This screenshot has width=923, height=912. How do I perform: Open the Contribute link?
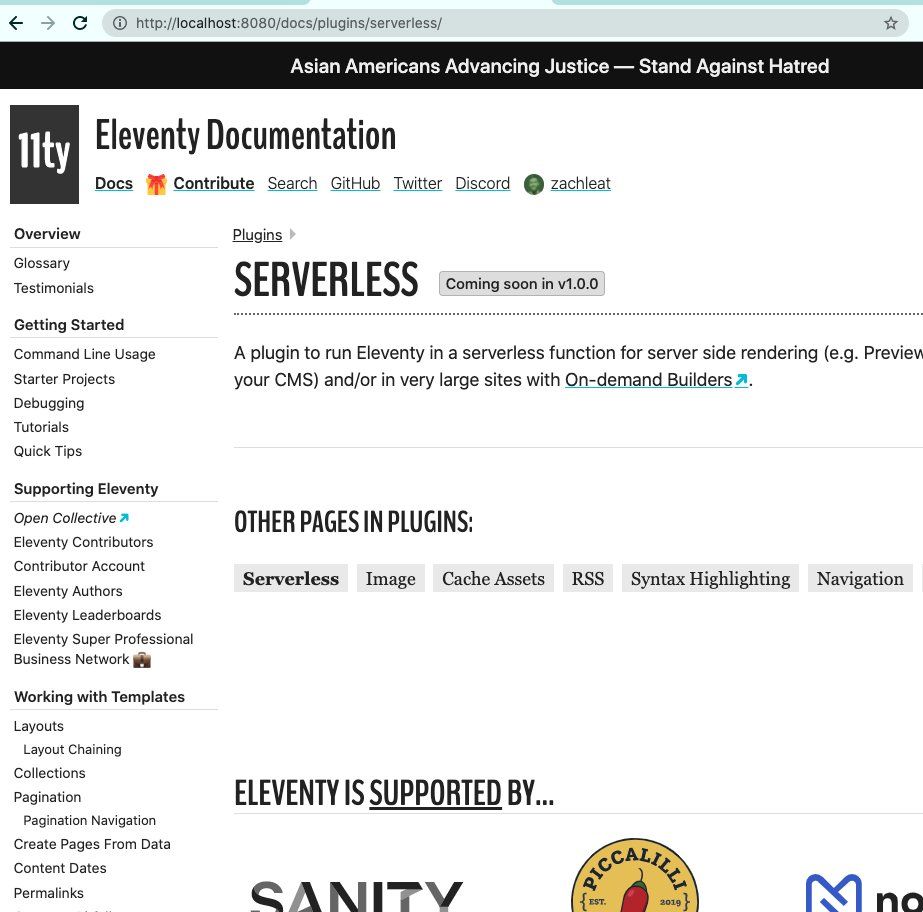[x=214, y=184]
